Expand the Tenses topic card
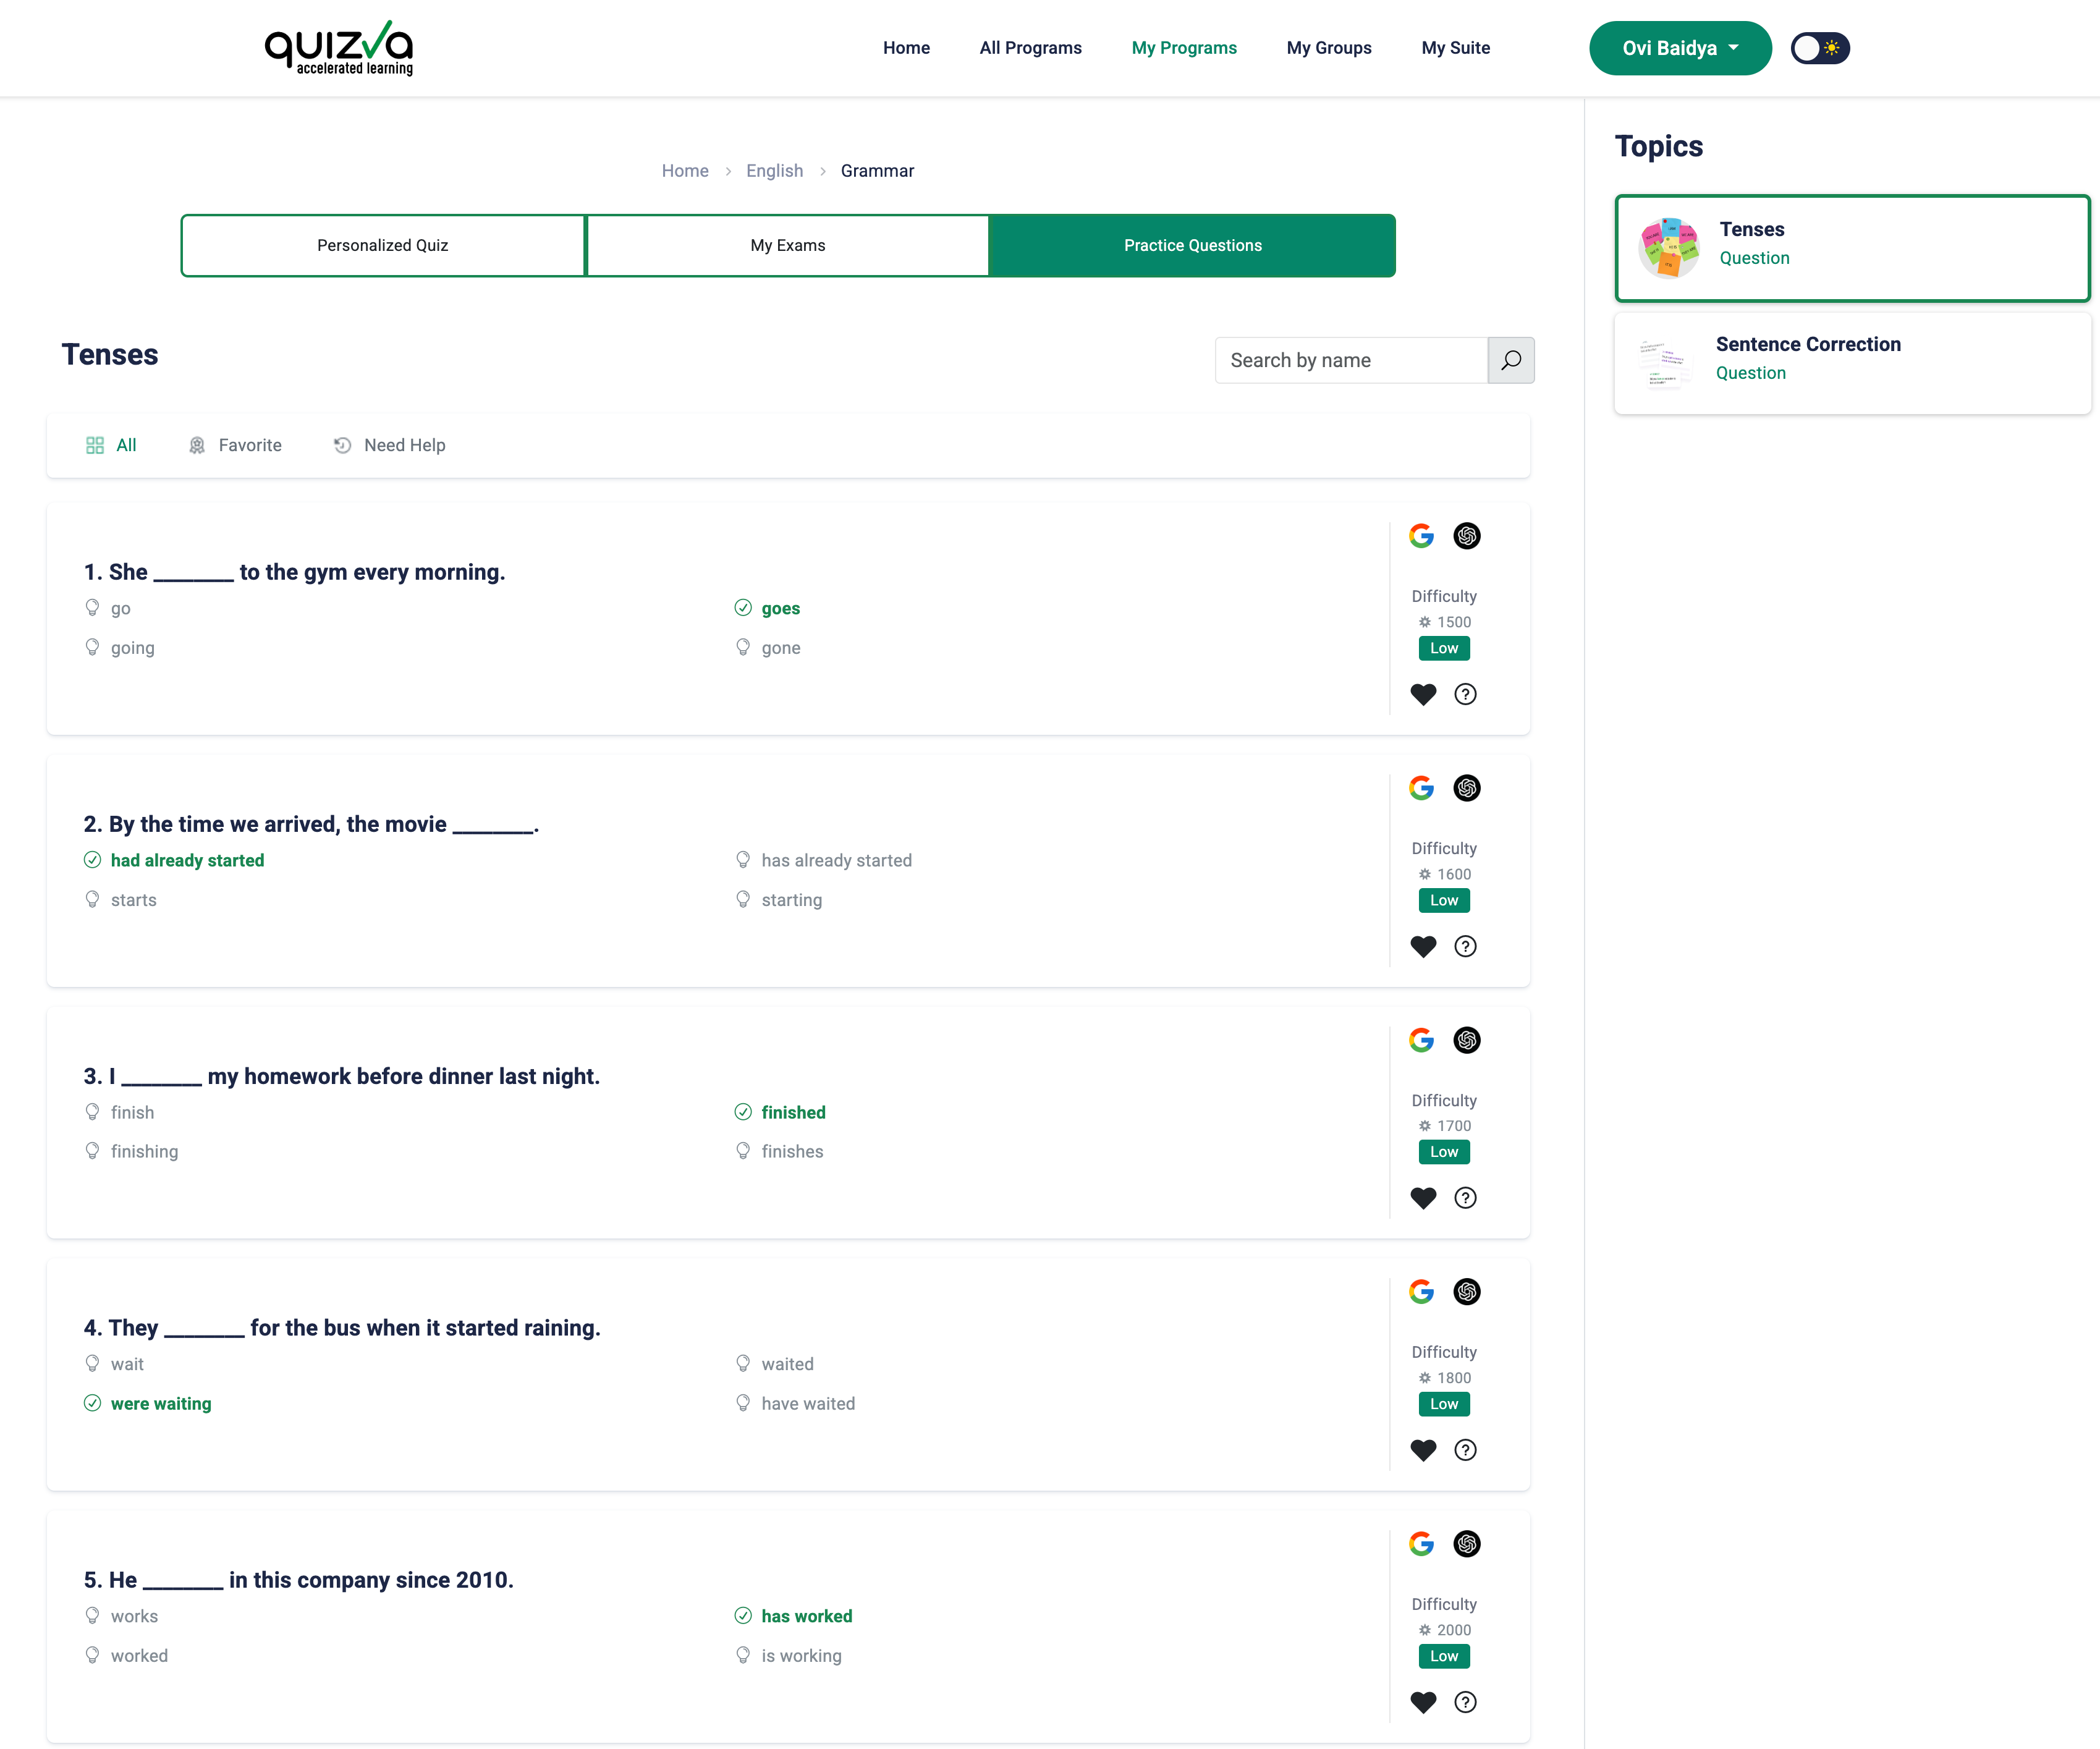This screenshot has width=2100, height=1749. point(1851,247)
